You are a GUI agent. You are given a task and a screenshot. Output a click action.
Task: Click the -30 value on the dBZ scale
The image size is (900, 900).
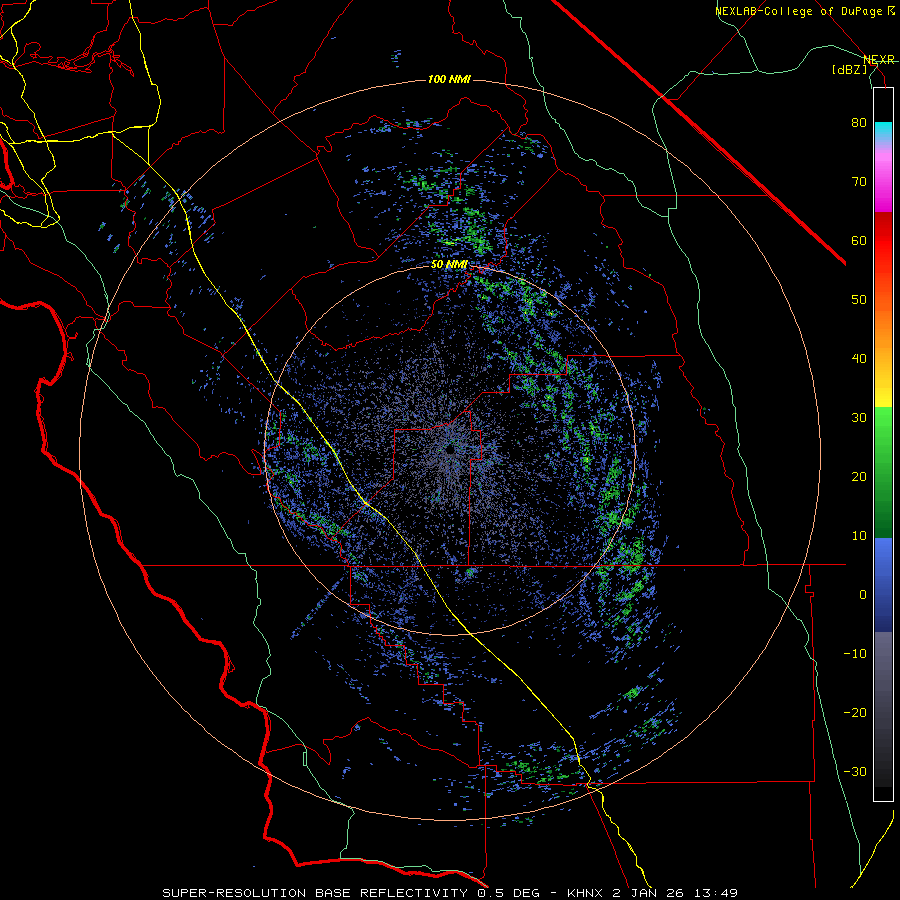[x=855, y=771]
